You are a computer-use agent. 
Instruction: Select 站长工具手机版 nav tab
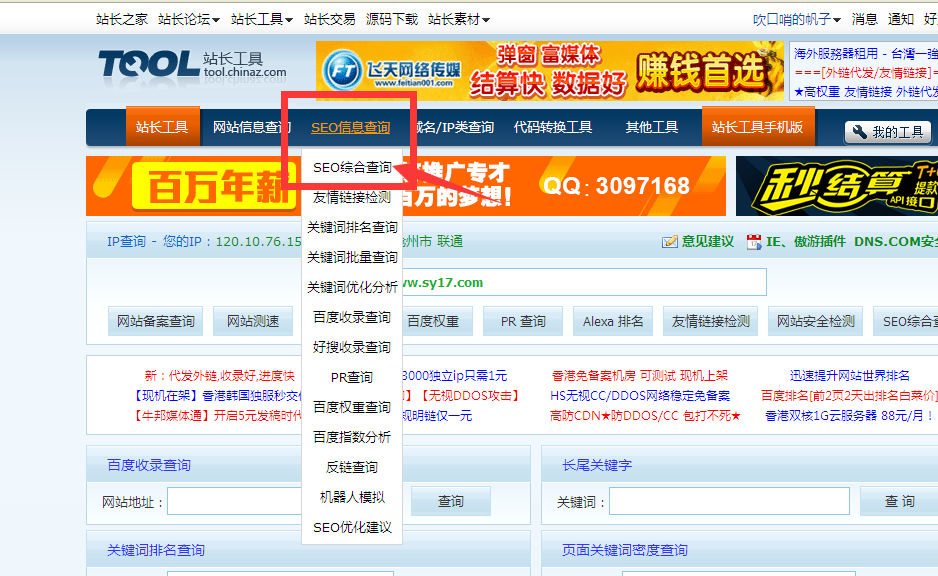(757, 127)
